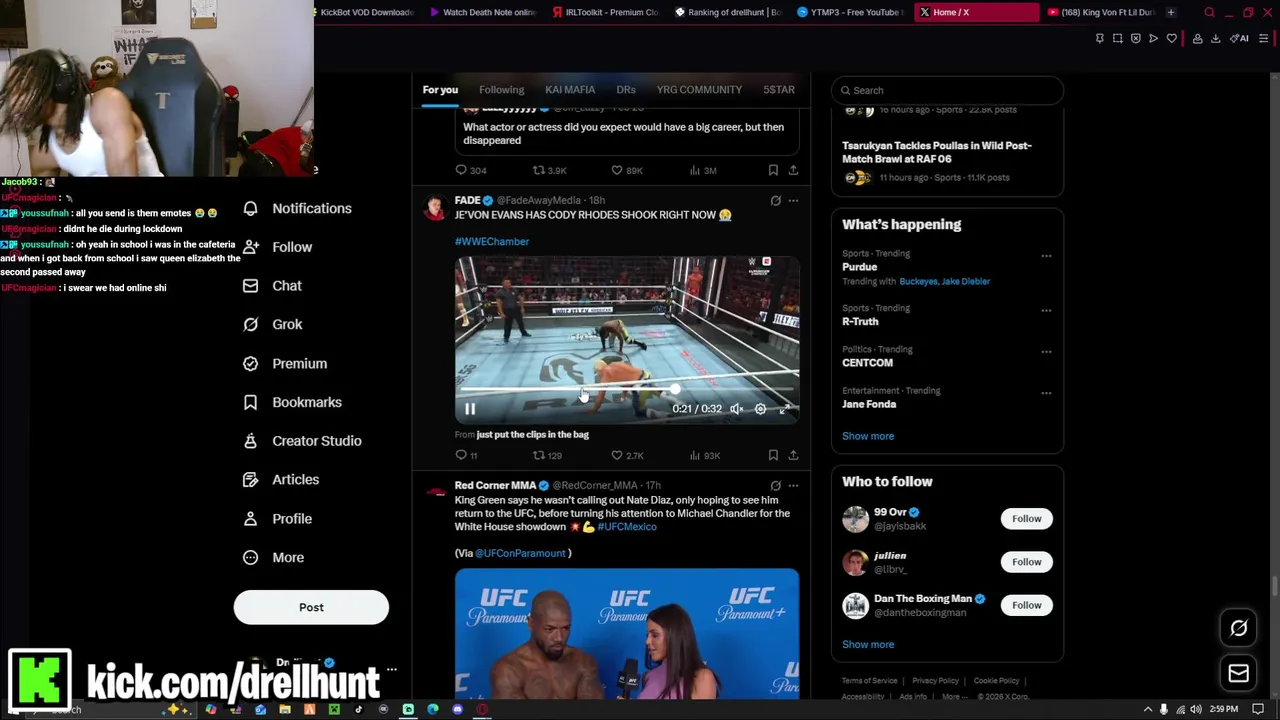Switch to the Watch Death Note browser tab
The height and width of the screenshot is (720, 1280).
pyautogui.click(x=482, y=12)
